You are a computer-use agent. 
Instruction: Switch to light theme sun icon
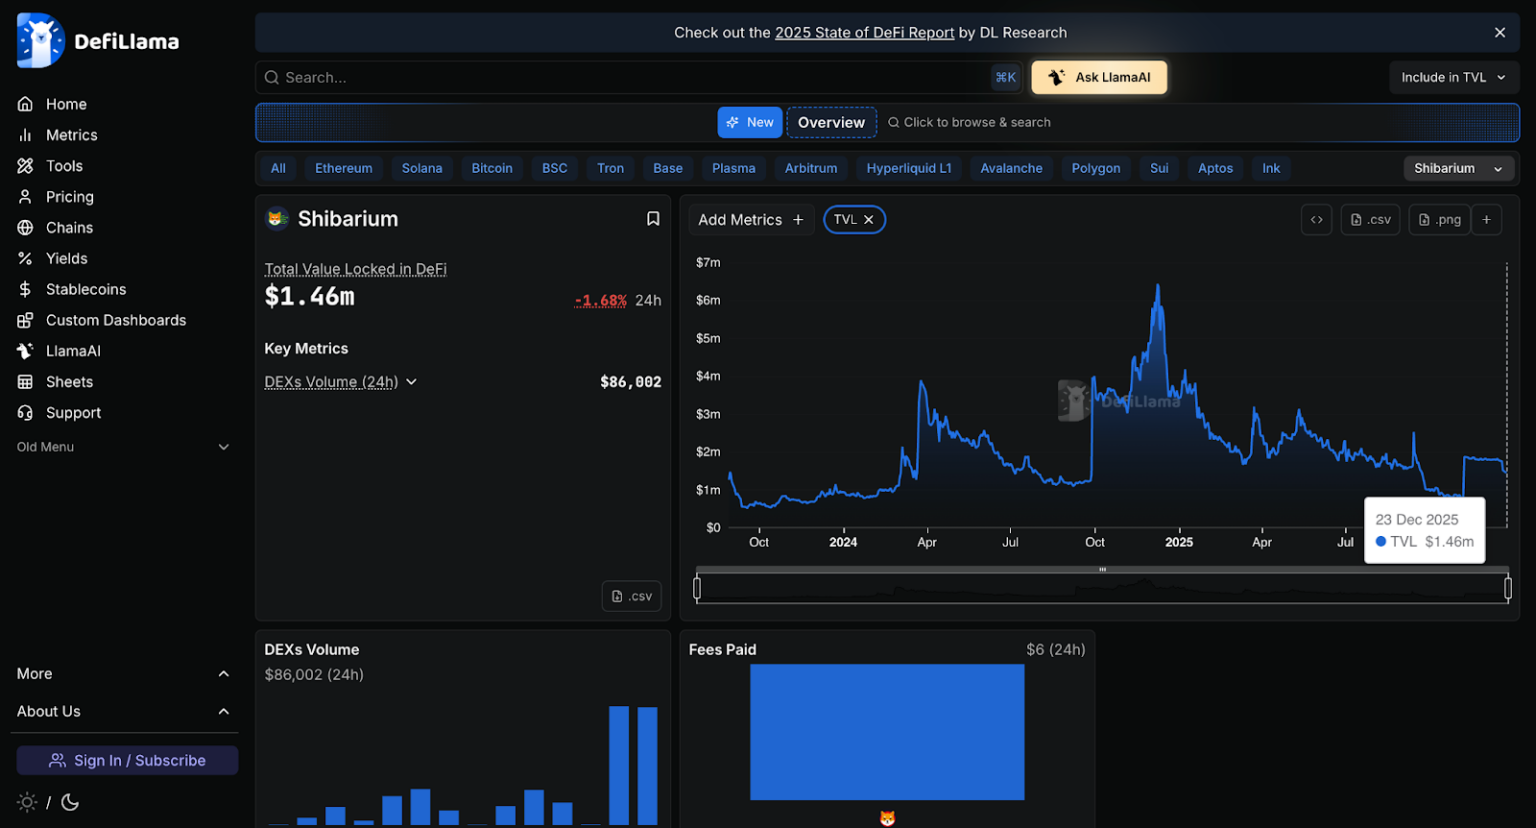(27, 802)
